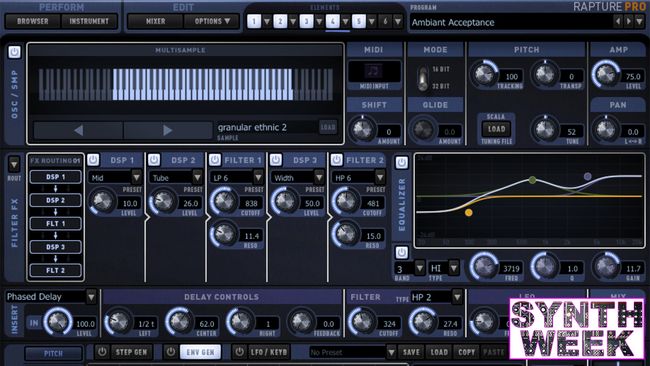The width and height of the screenshot is (650, 366).
Task: Click the Filter 1 cutoff knob
Action: pos(224,201)
